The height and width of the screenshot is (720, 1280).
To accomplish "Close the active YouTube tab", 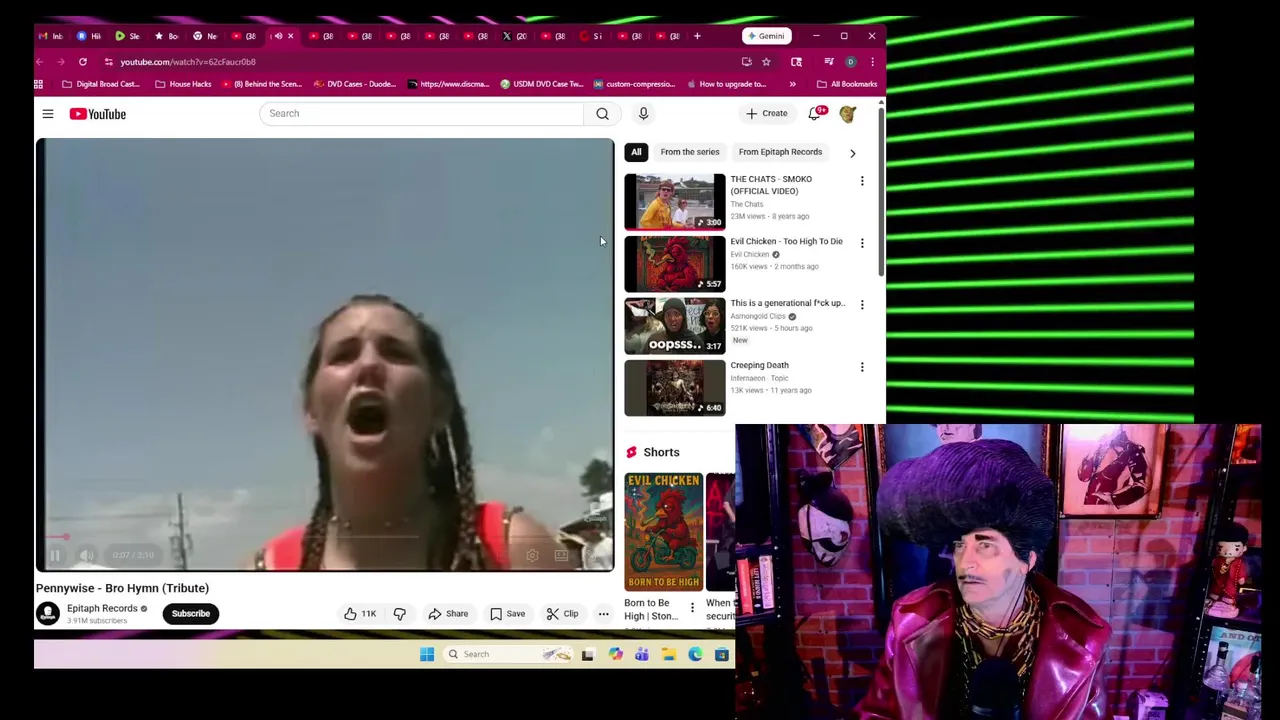I will 290,36.
